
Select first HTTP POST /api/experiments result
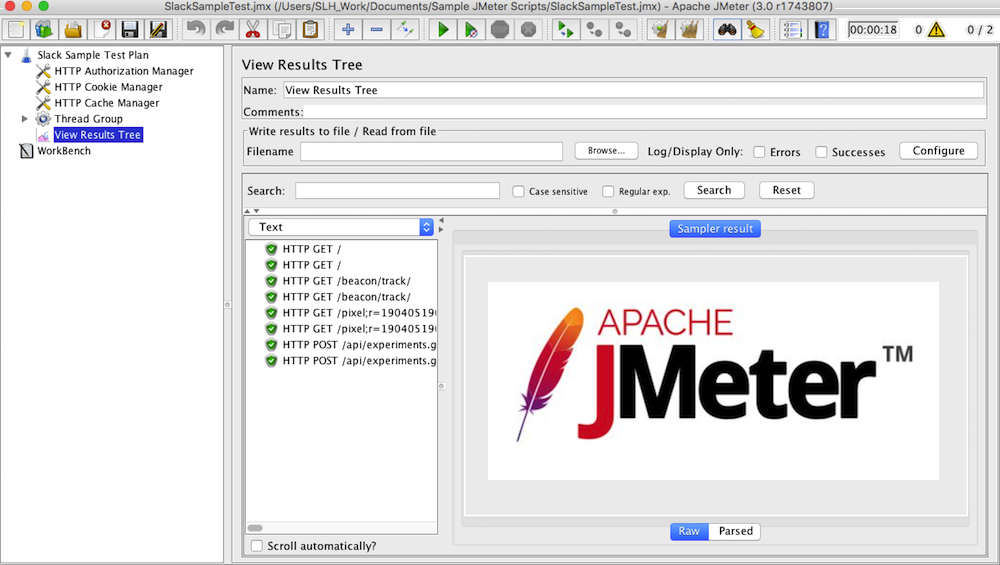click(359, 344)
